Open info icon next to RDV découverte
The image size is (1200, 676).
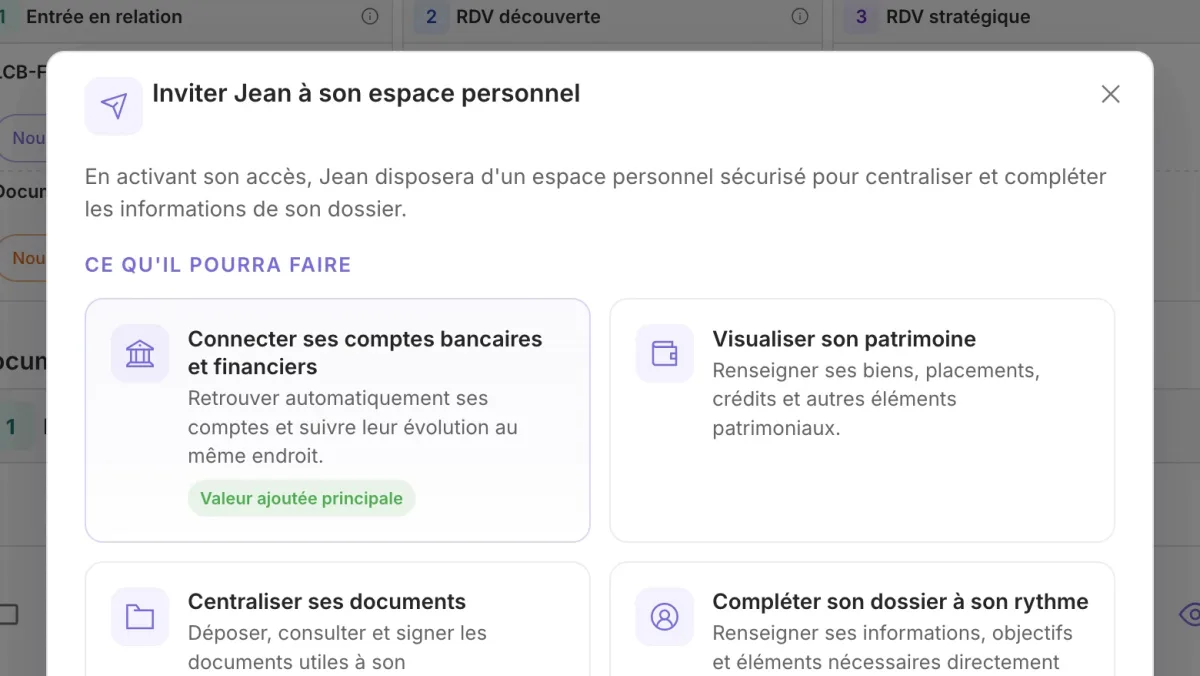799,16
